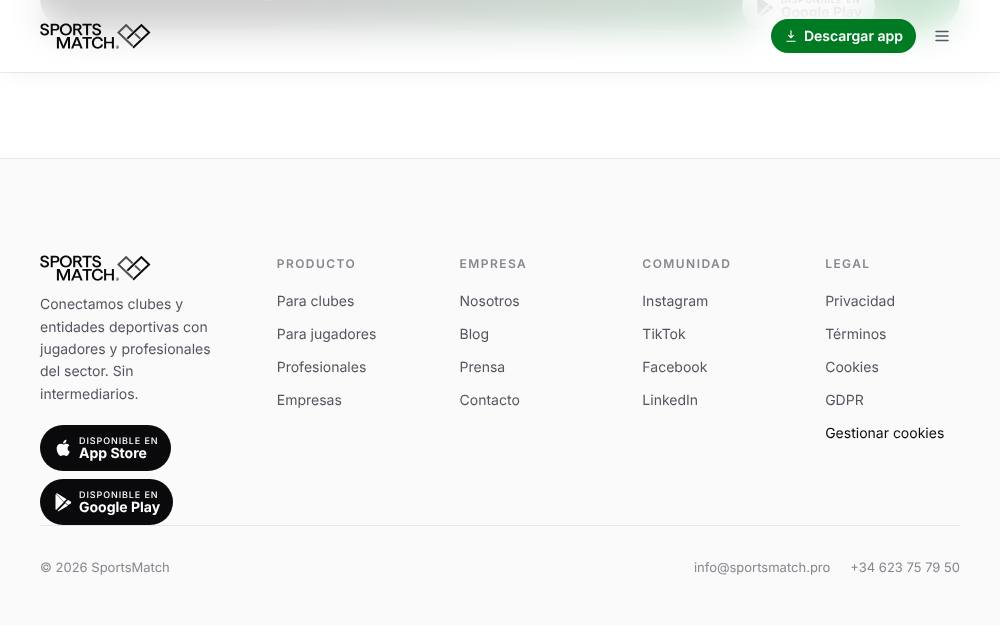Open the Términos link

[x=856, y=334]
